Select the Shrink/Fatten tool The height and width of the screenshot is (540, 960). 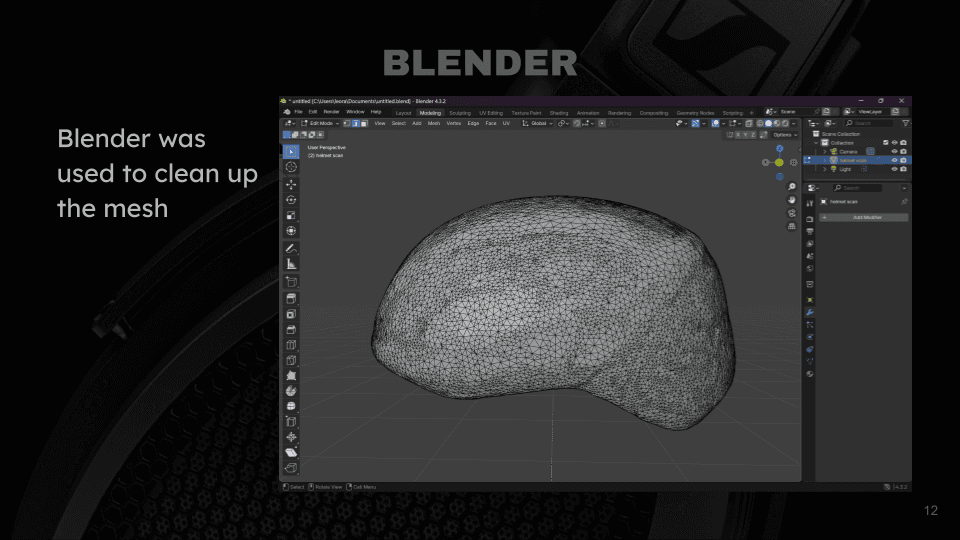[x=291, y=437]
